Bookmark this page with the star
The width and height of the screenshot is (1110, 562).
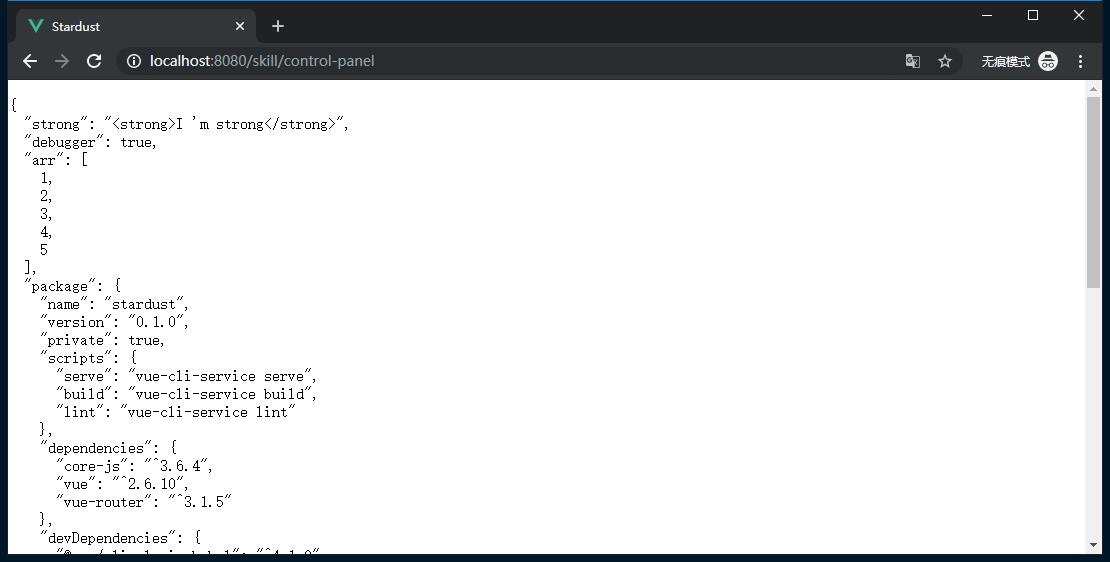tap(945, 61)
